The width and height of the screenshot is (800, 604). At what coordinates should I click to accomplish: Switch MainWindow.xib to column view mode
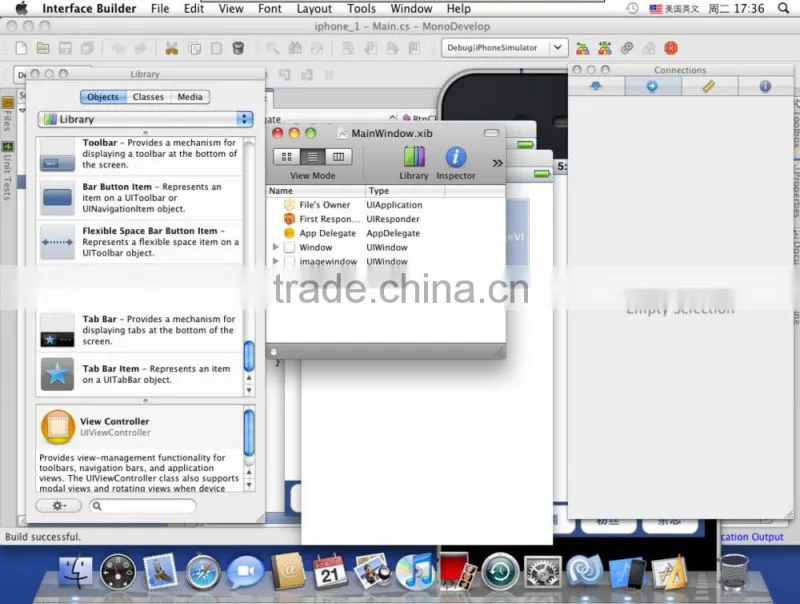click(338, 157)
